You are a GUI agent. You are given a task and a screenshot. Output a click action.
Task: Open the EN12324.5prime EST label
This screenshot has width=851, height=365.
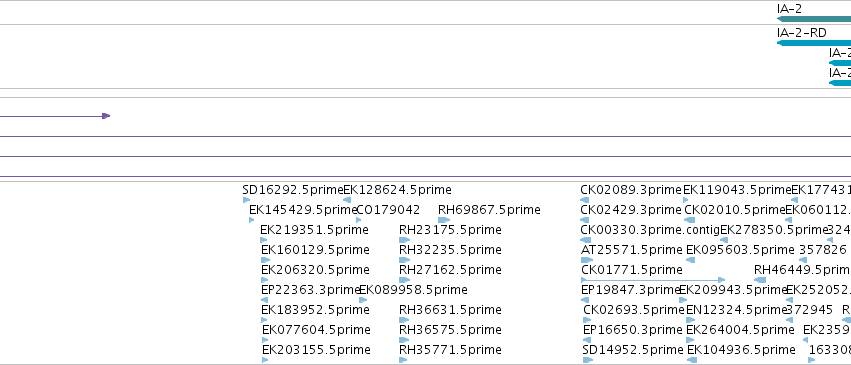[x=736, y=310]
